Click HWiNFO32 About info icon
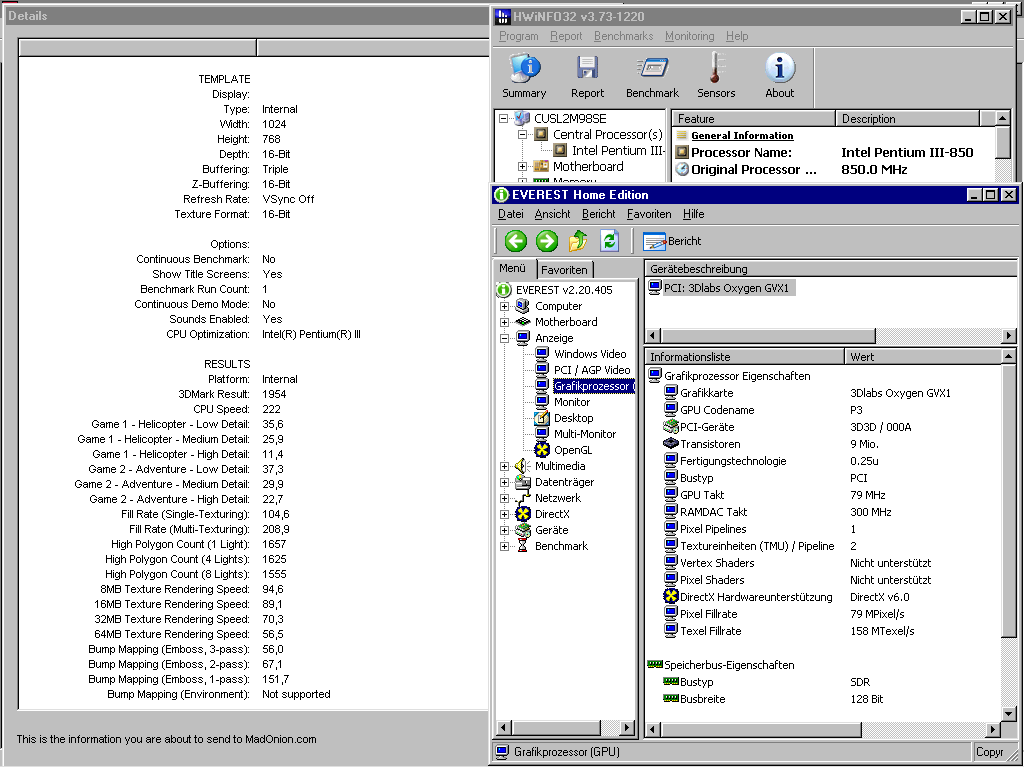Viewport: 1024px width, 768px height. coord(780,76)
